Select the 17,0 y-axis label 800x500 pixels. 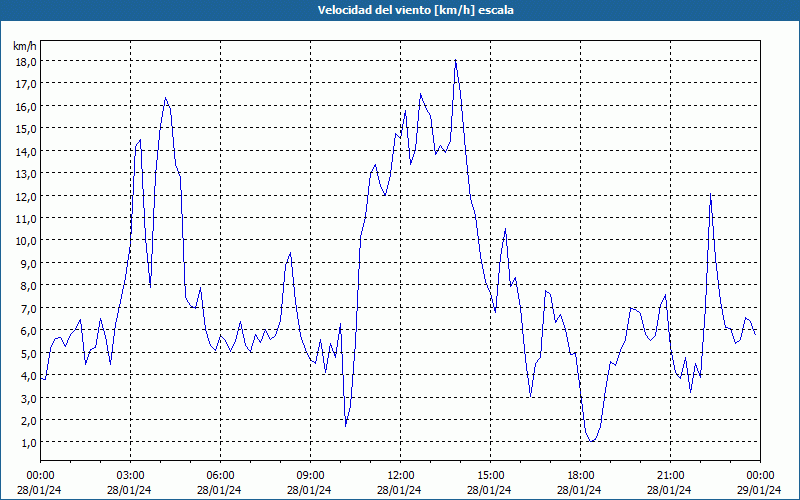pos(28,84)
